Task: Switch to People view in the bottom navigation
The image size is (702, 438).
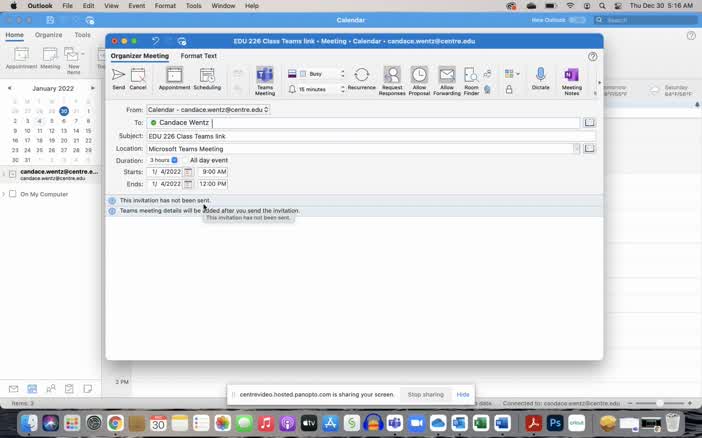Action: [51, 389]
